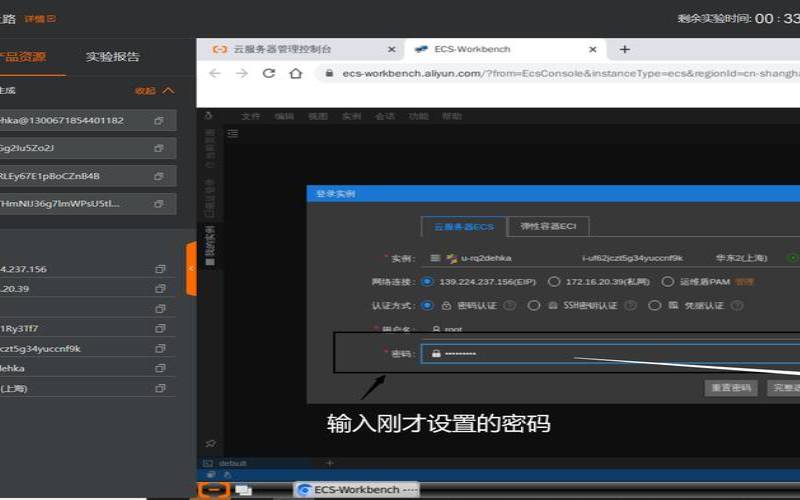Choose SSH密钥认证 key authentication
This screenshot has height=500, width=800.
tap(534, 306)
